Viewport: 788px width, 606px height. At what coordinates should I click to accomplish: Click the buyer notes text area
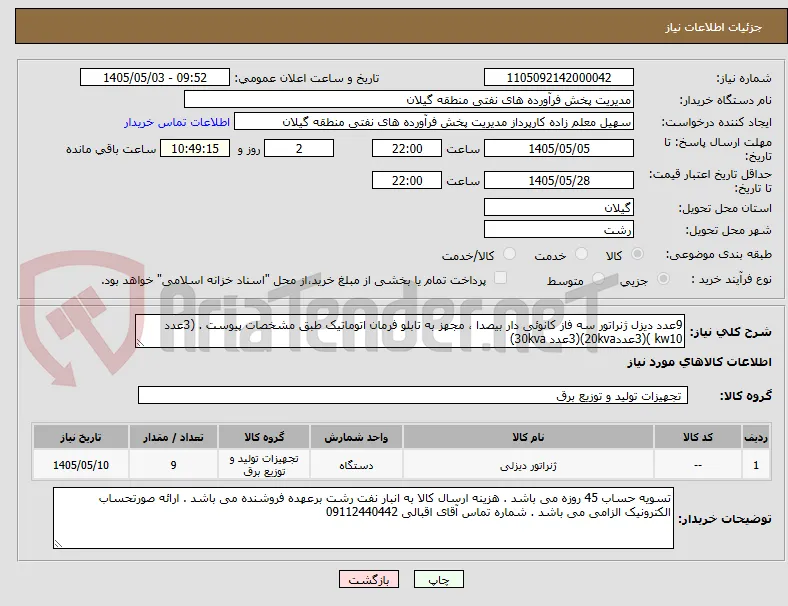point(363,518)
